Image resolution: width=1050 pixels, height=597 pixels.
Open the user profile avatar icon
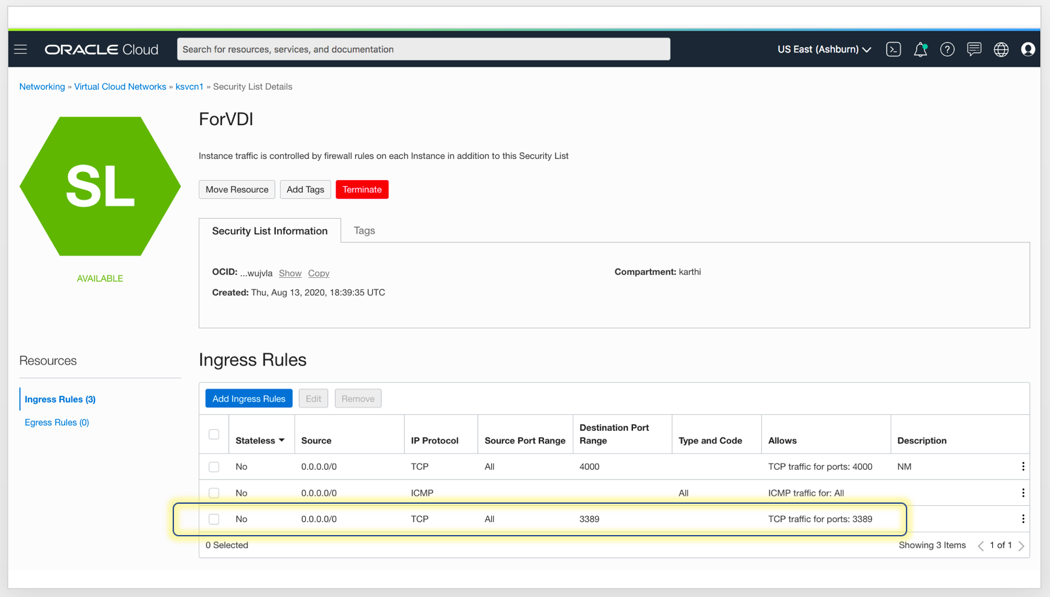point(1028,49)
